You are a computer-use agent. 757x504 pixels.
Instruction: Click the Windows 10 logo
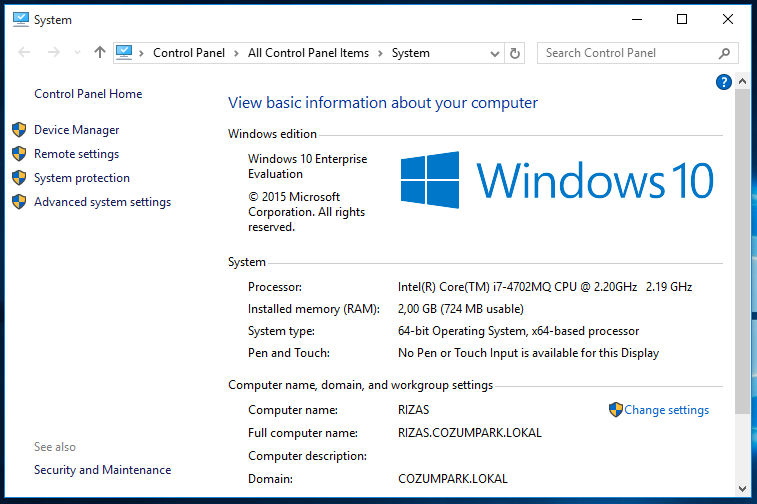(x=557, y=180)
